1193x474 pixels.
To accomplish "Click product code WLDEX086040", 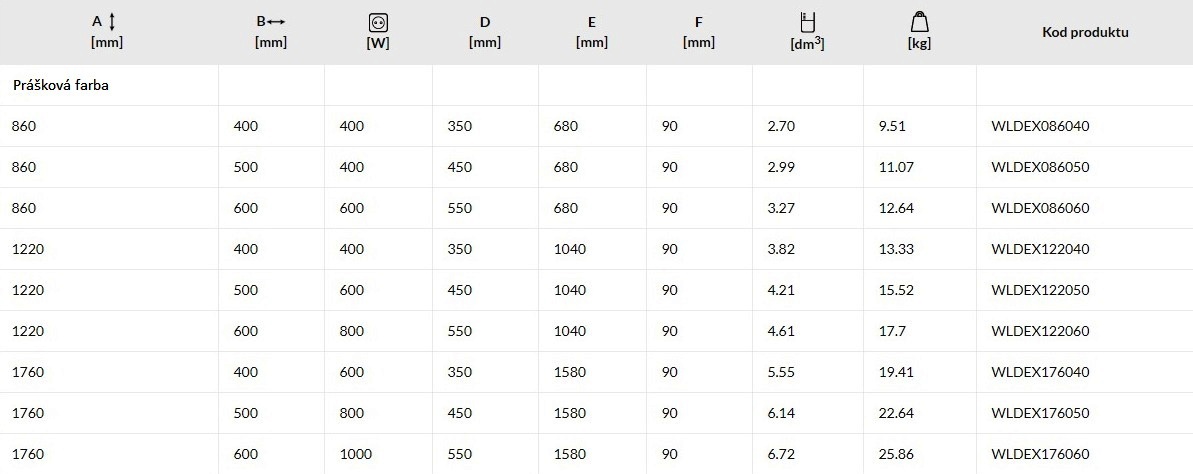I will pos(1040,126).
